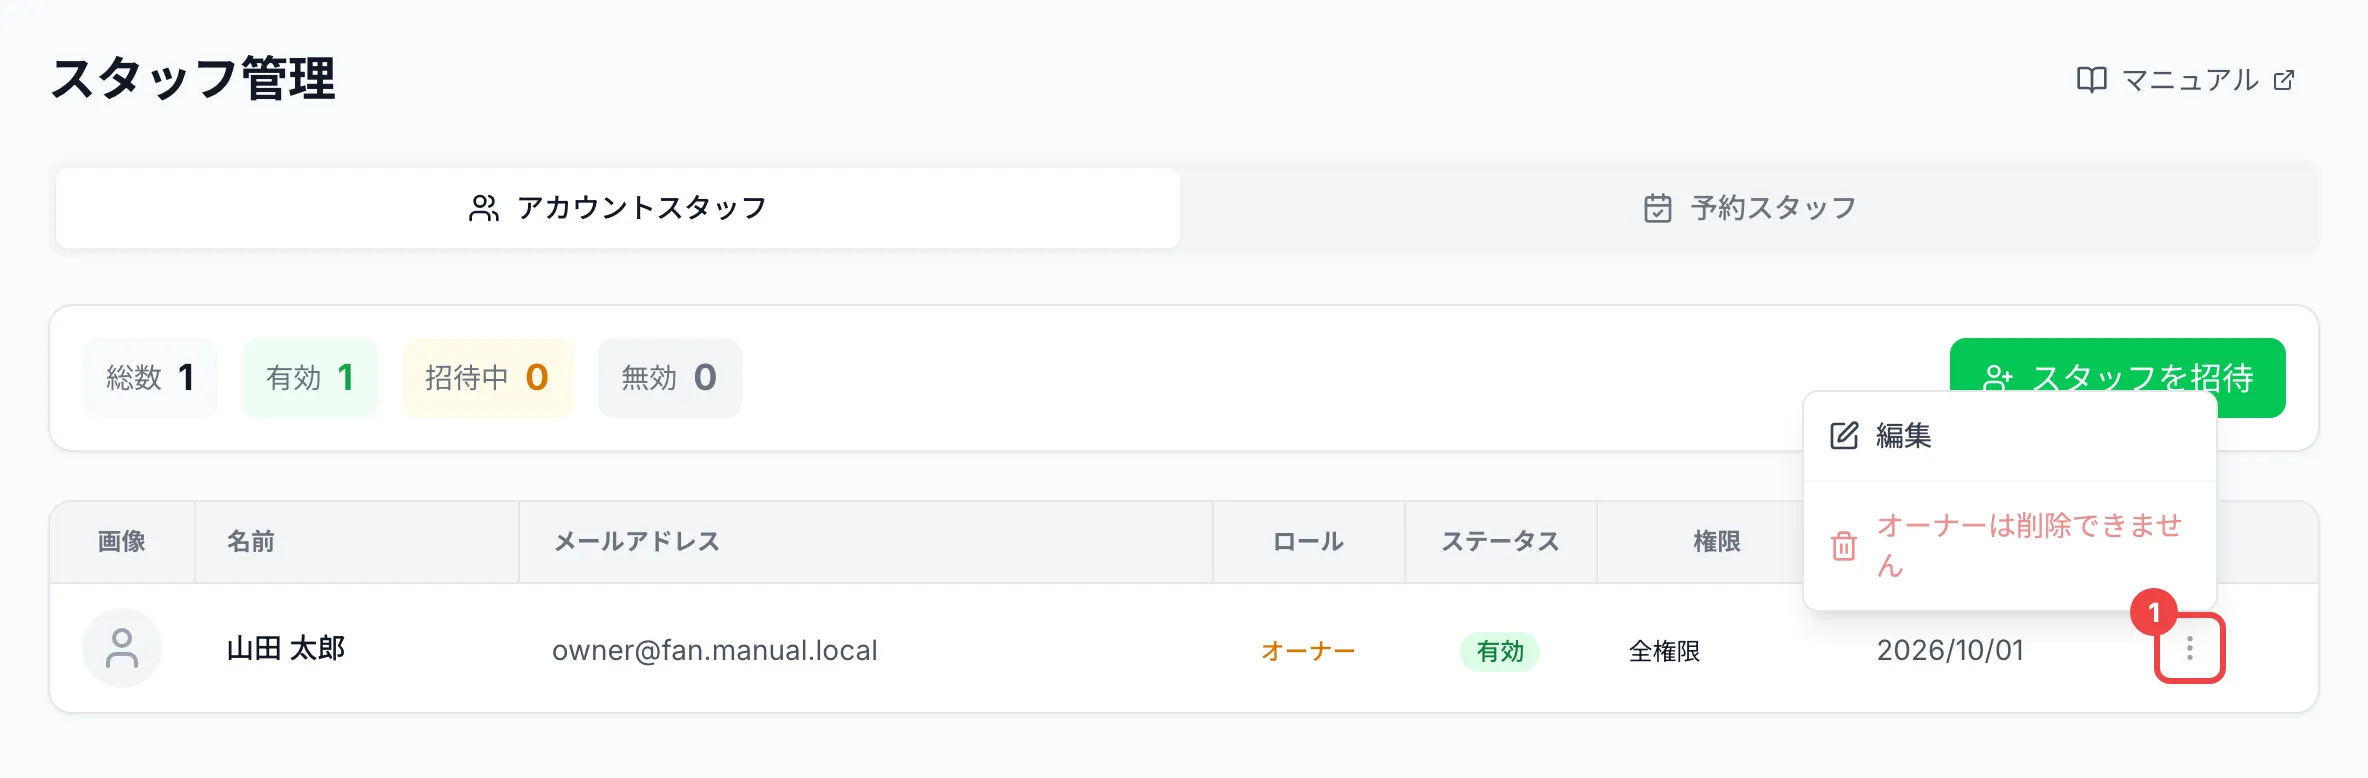Click オーナーは削除できません menu entry
Viewport: 2368px width, 778px height.
(x=2010, y=546)
